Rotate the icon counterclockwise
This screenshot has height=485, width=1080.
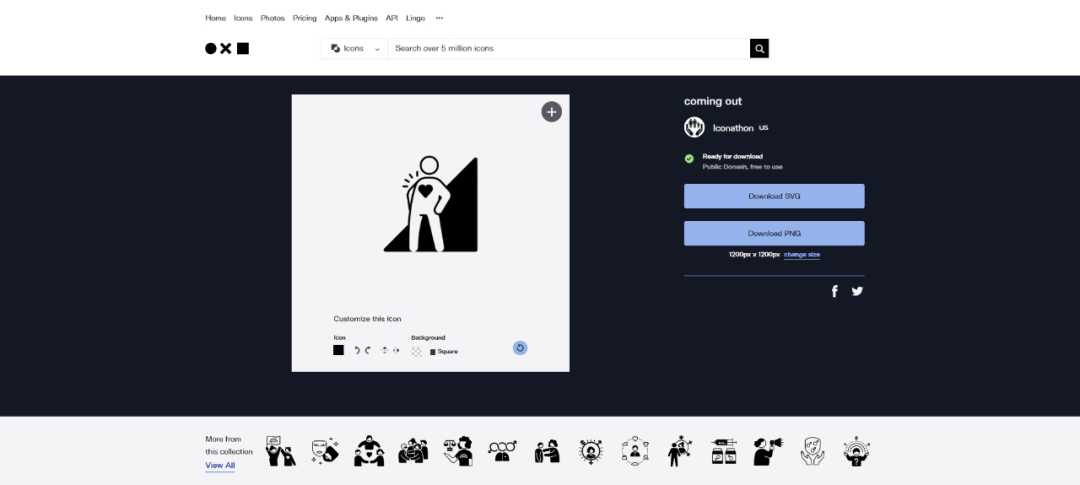[357, 351]
